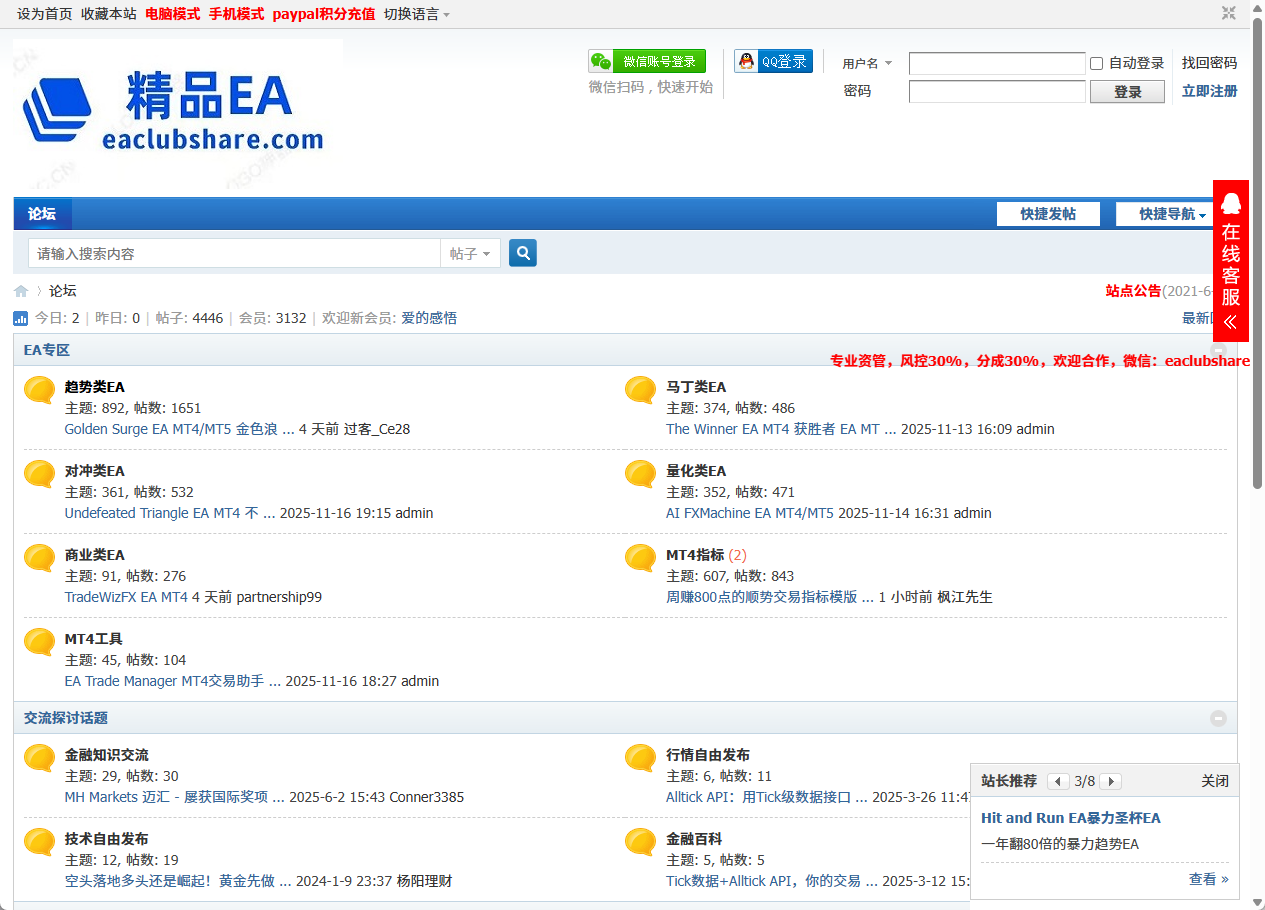This screenshot has height=910, width=1265.
Task: Collapse the 交流探讨话题 section
Action: [1218, 718]
